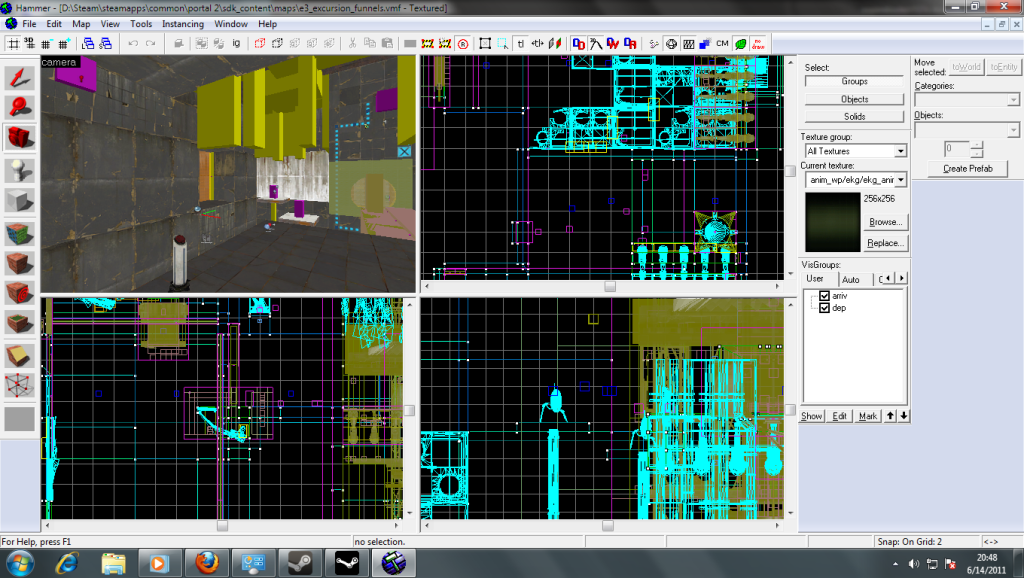
Task: Apply current texture with brick icon
Action: pos(20,263)
